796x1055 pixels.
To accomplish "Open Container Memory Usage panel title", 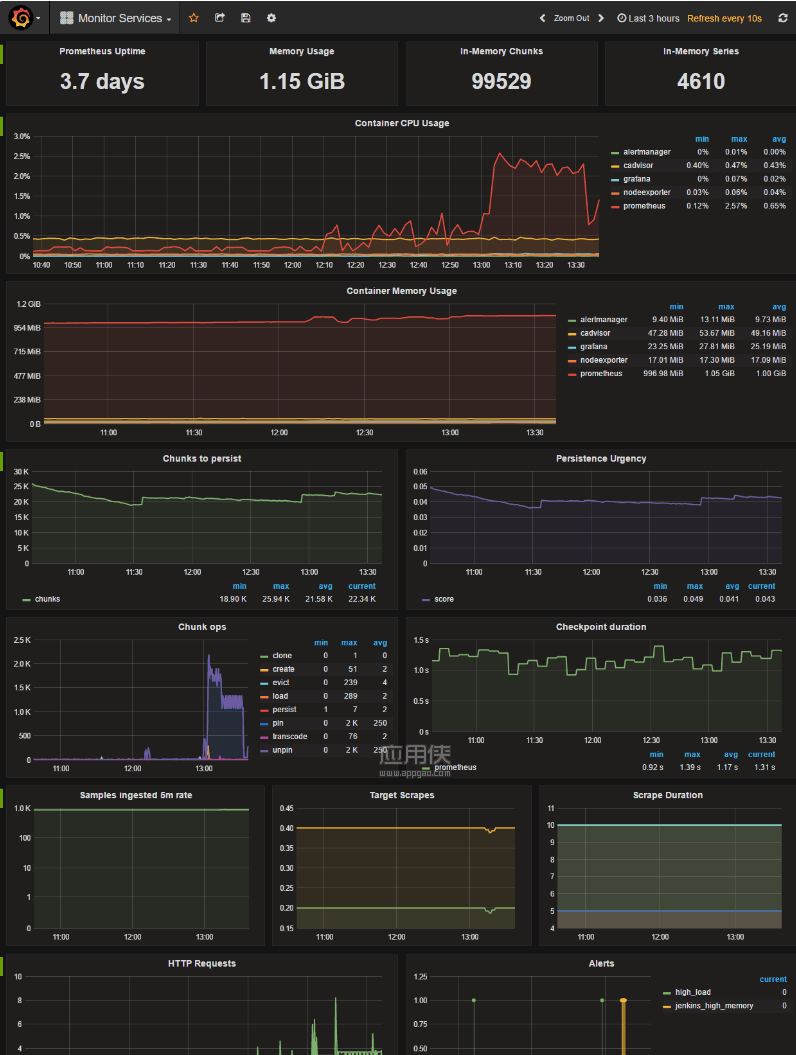I will point(402,291).
